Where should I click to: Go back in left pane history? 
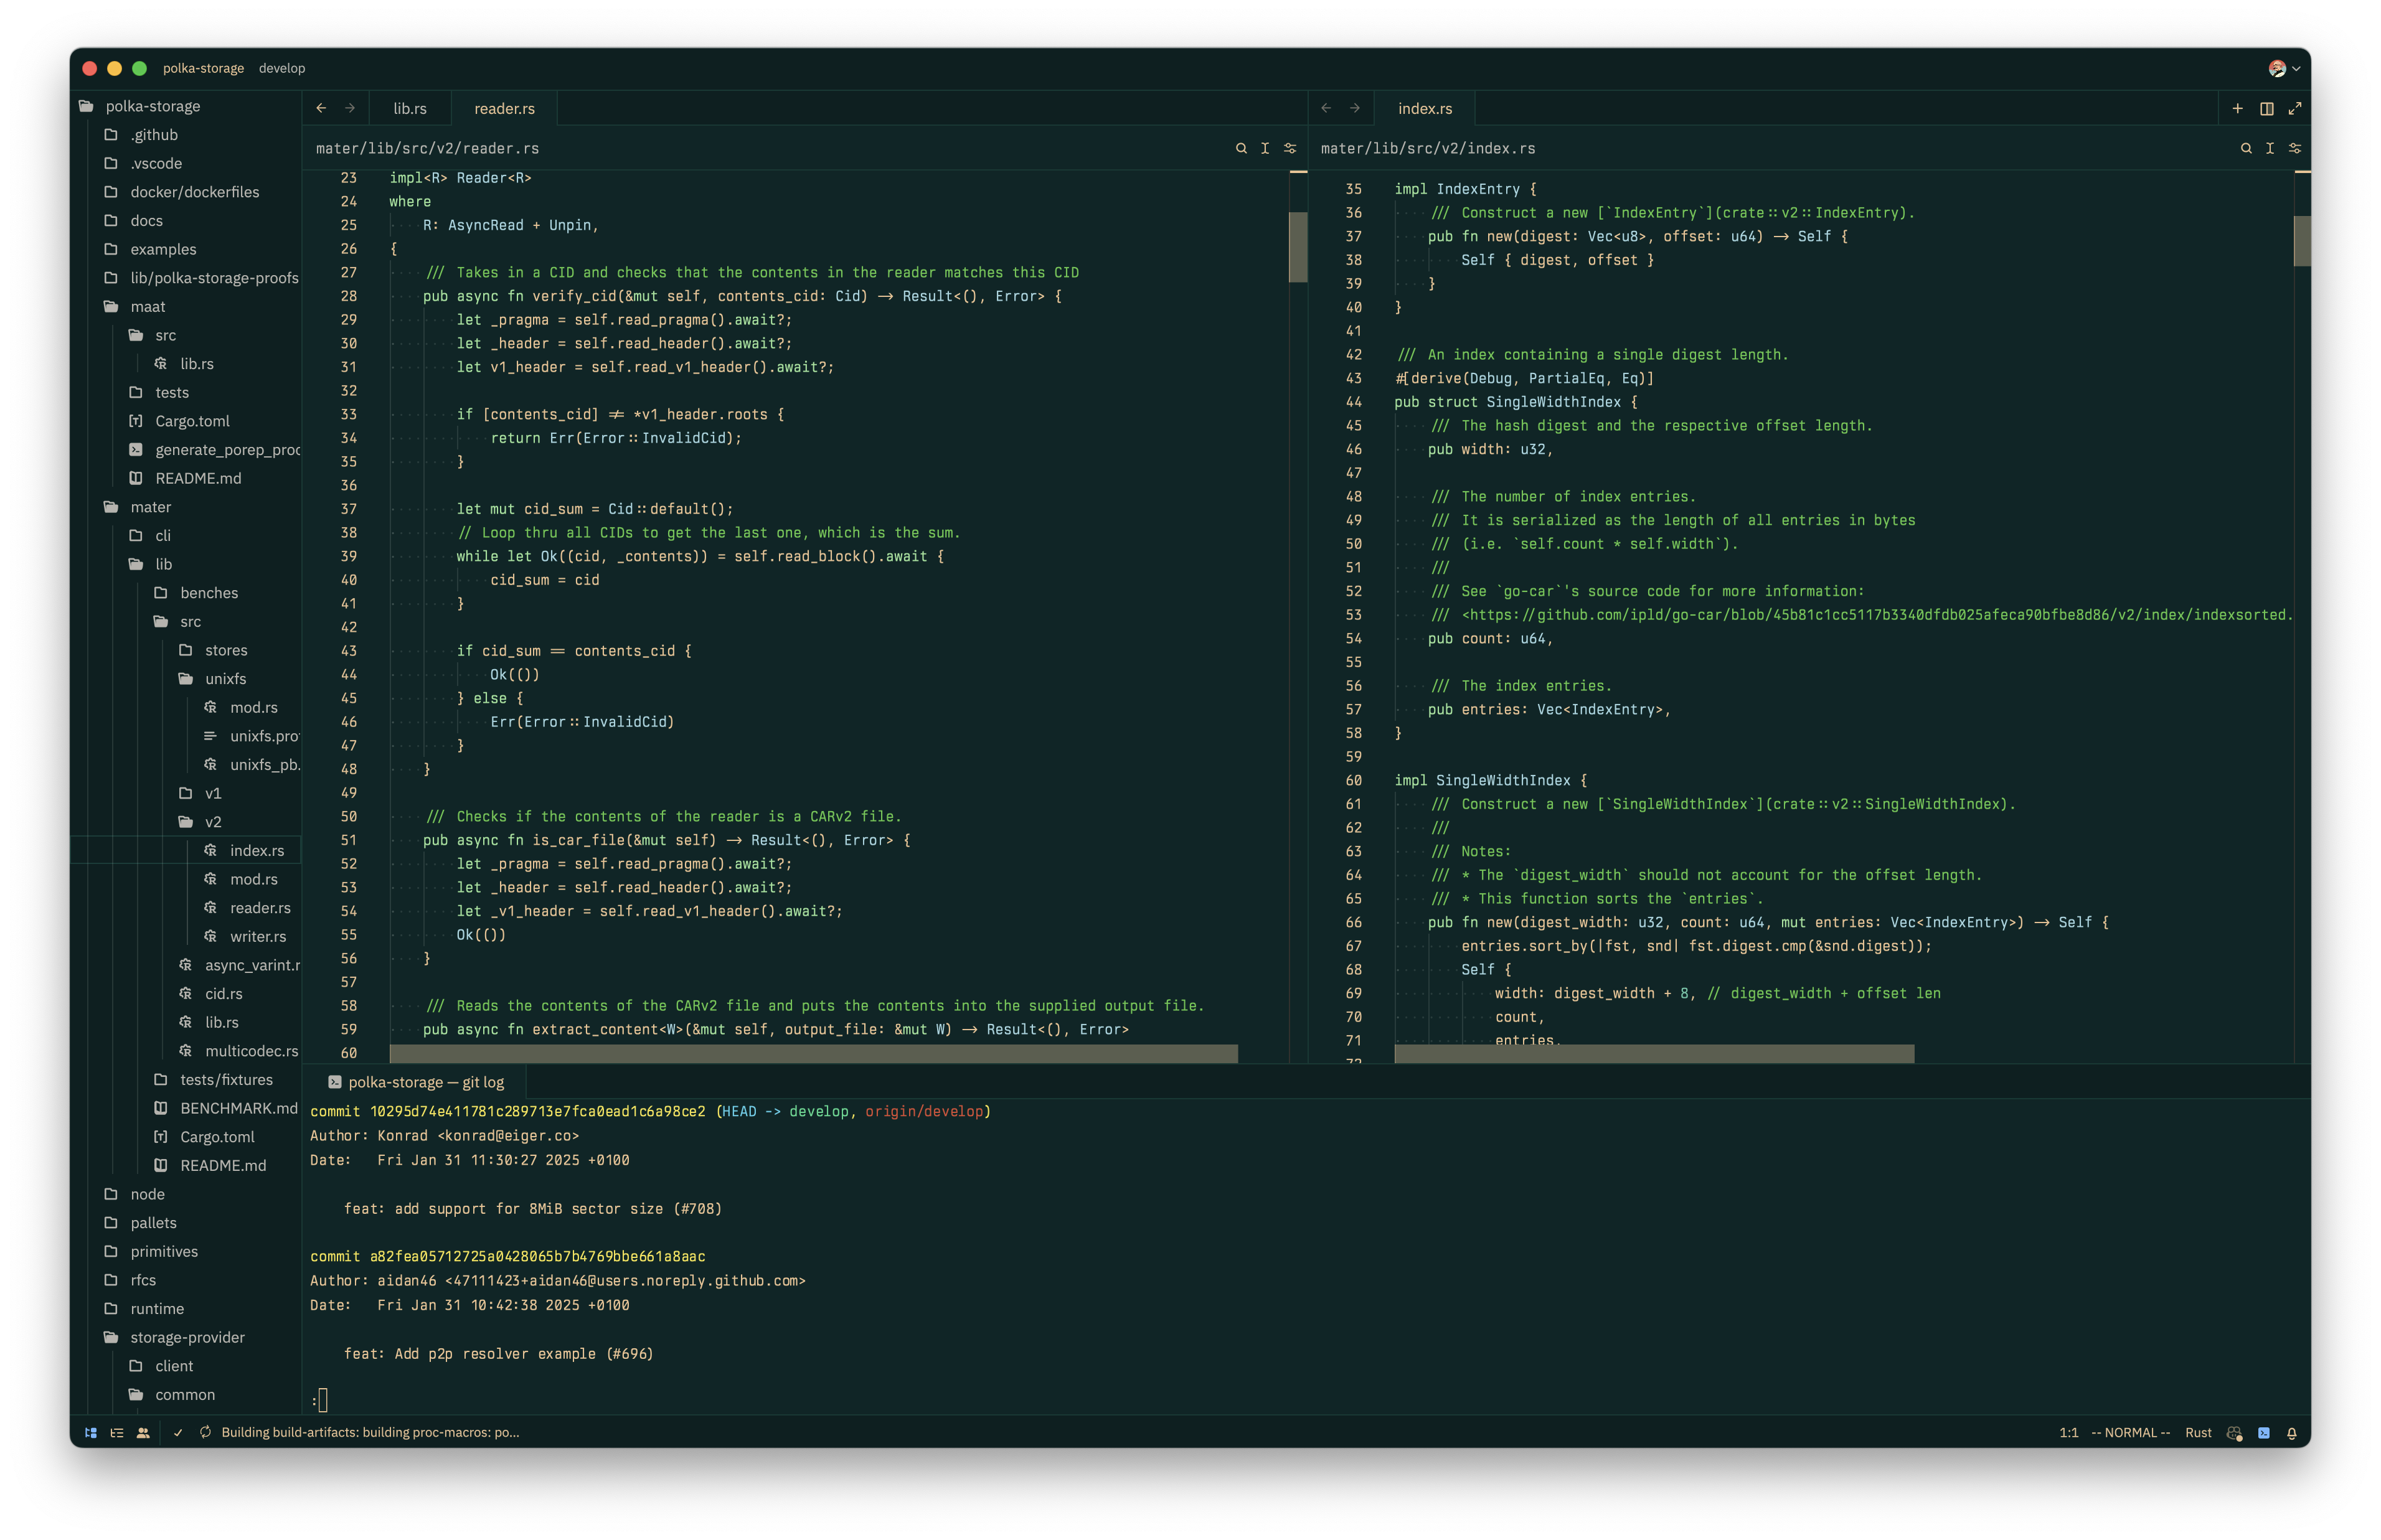coord(321,108)
